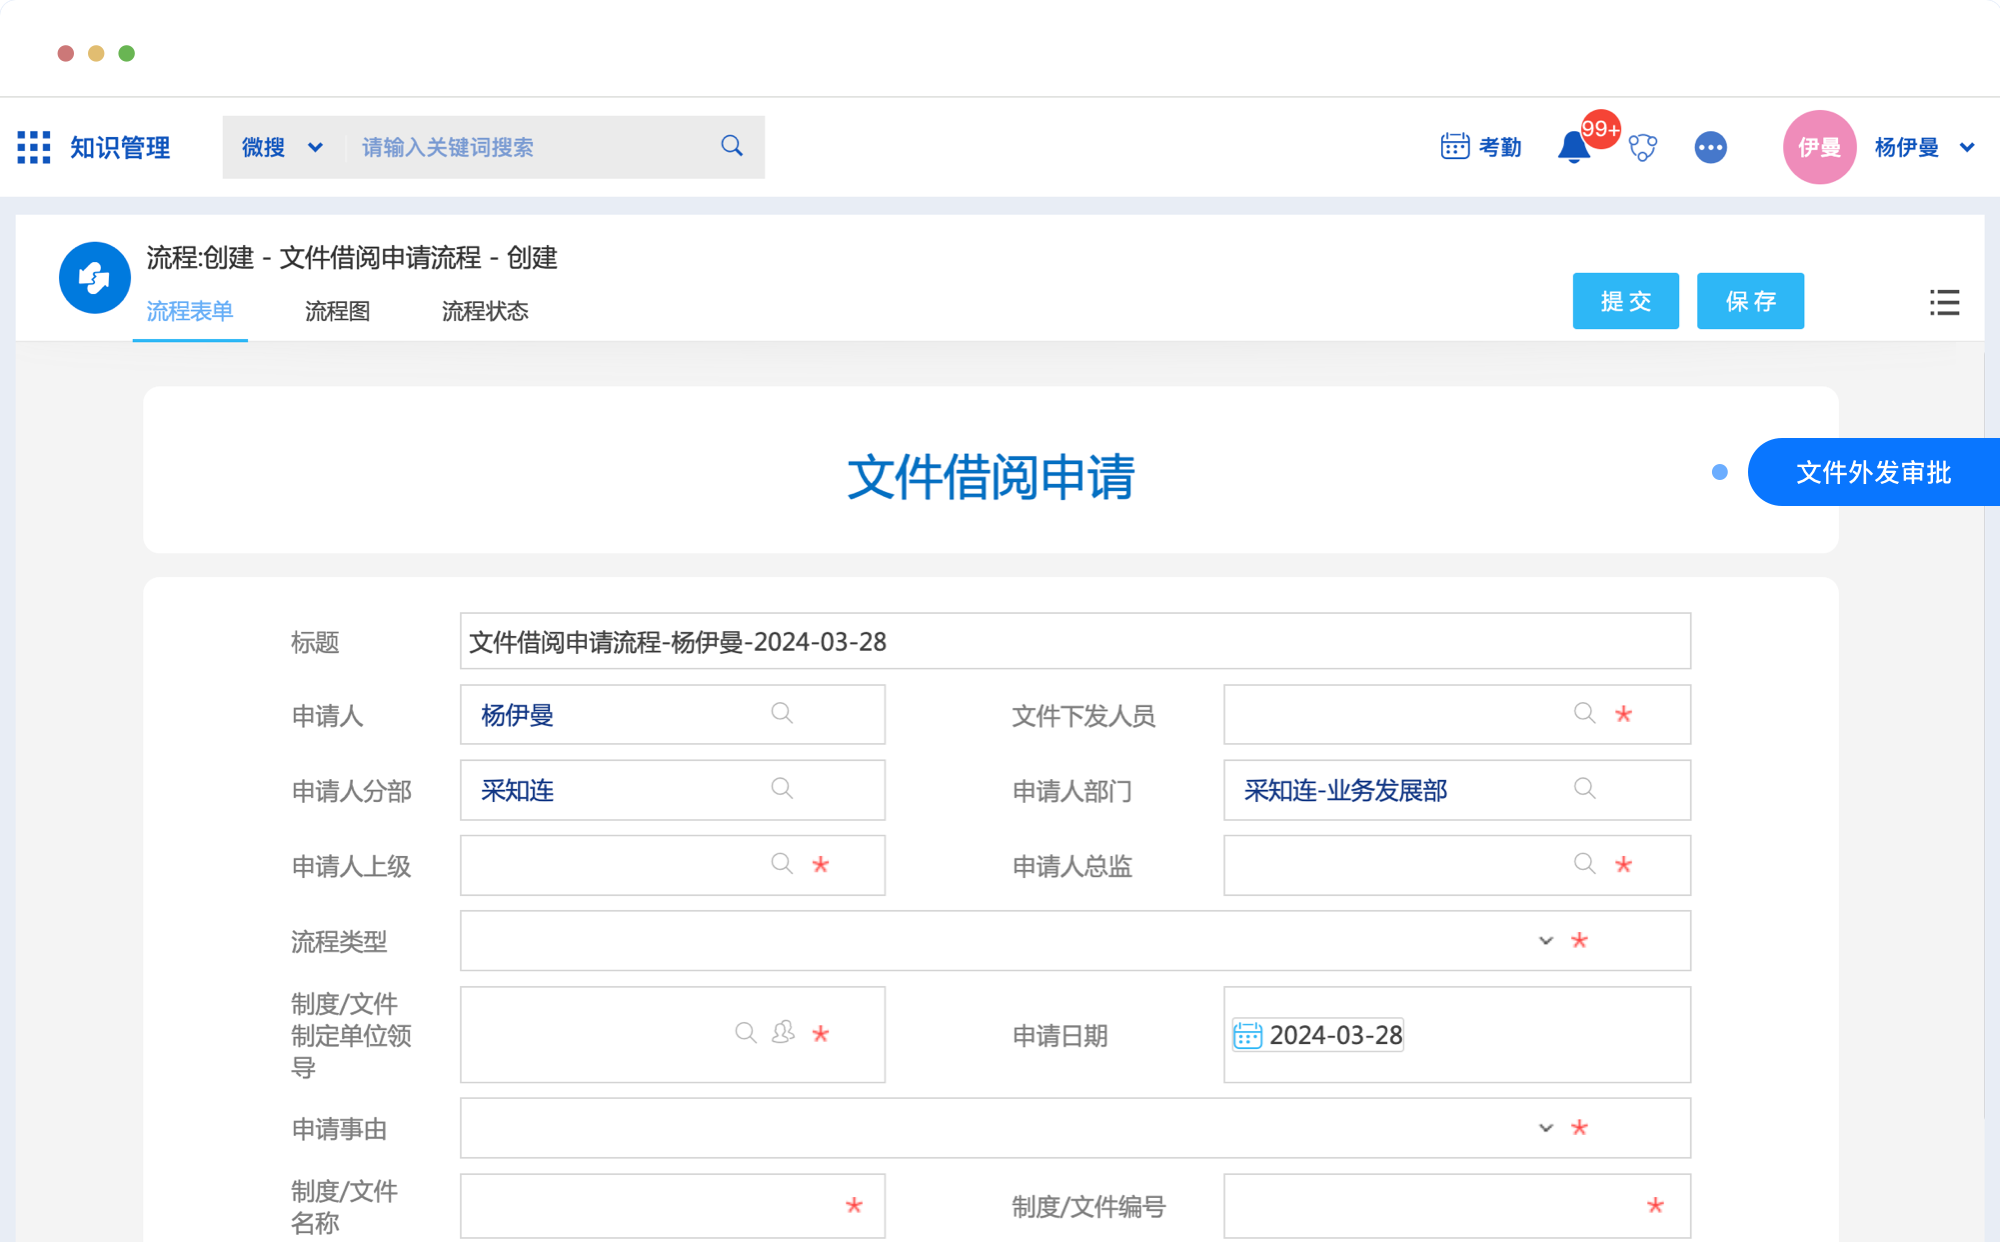The image size is (2000, 1242).
Task: Open the calendar icon in 申请日期 field
Action: pyautogui.click(x=1247, y=1035)
